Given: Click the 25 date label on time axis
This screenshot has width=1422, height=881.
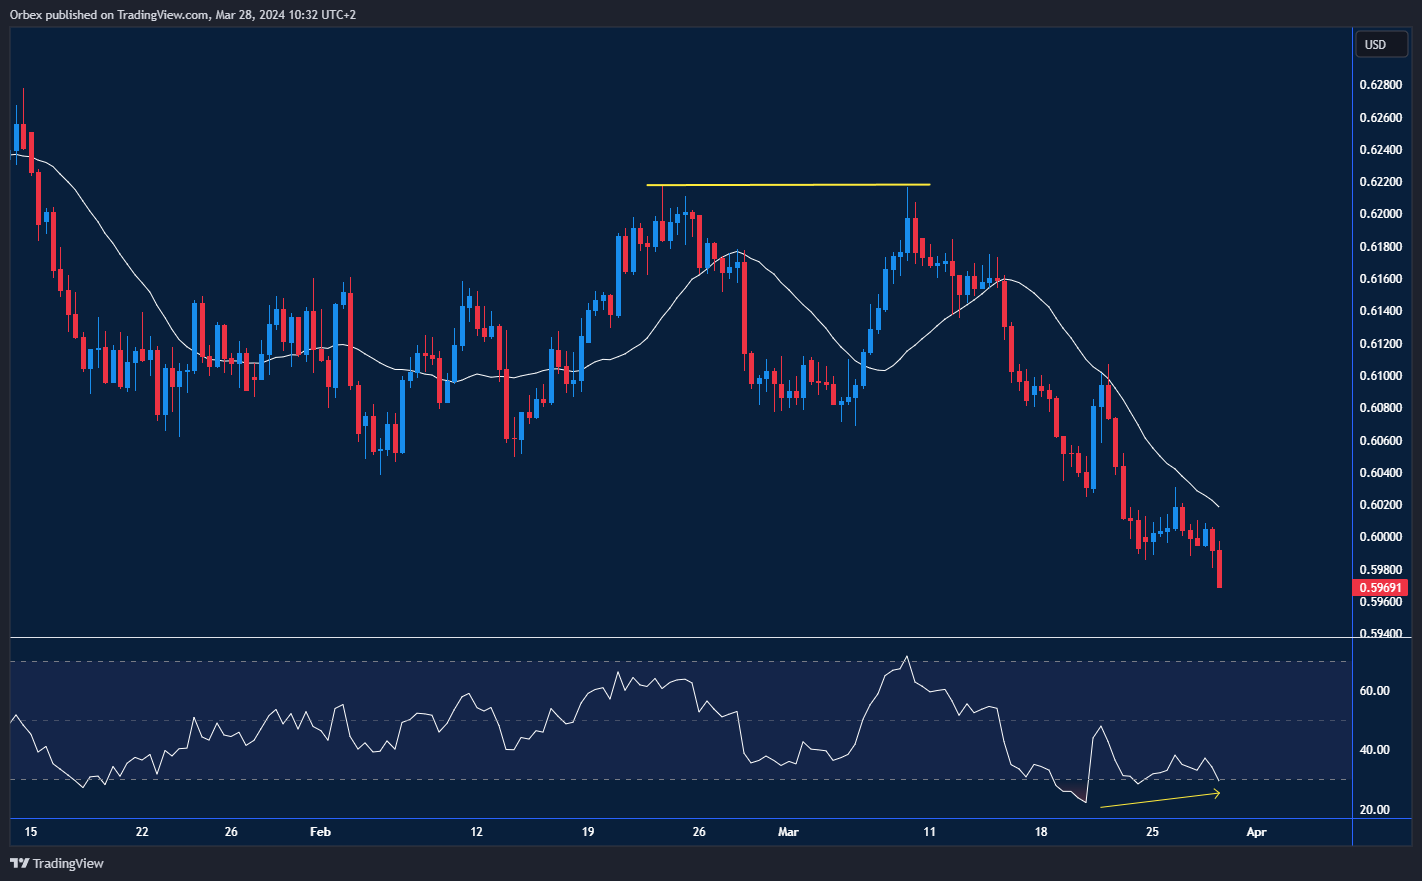Looking at the screenshot, I should (1152, 832).
